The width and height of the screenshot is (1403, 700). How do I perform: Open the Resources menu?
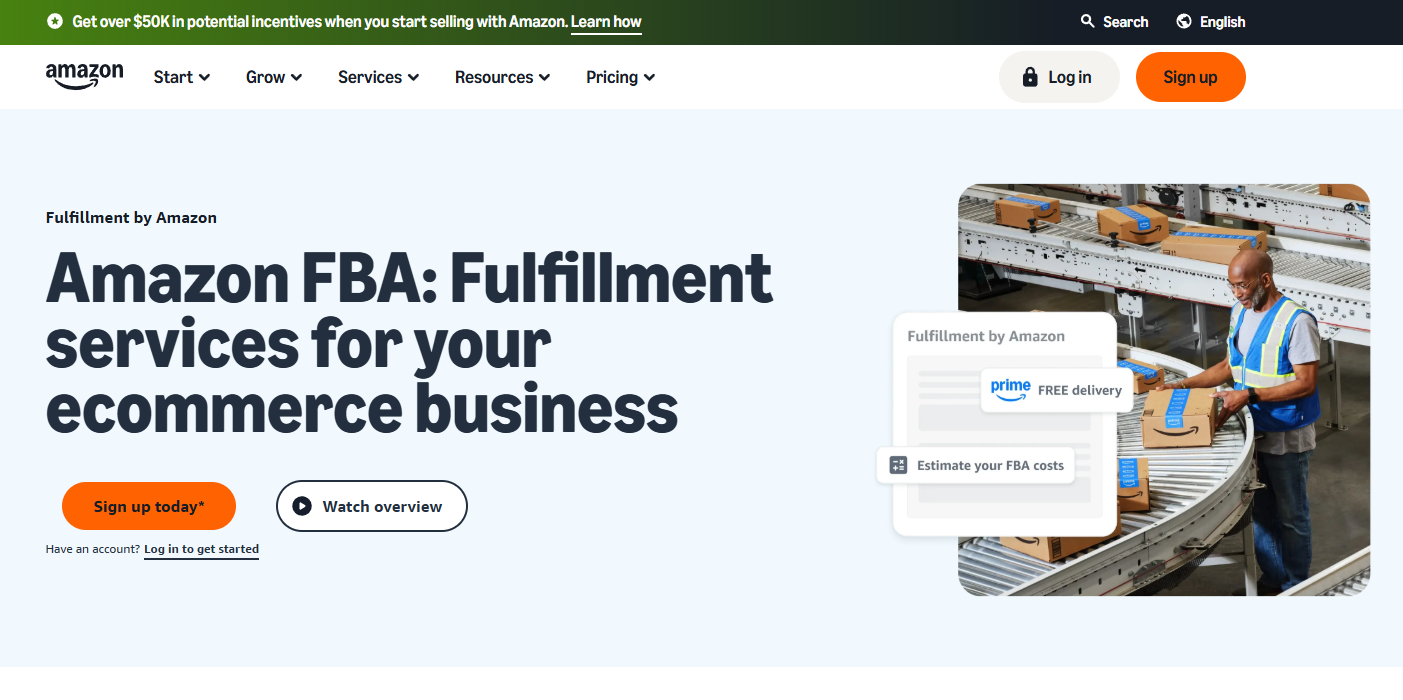(x=502, y=77)
